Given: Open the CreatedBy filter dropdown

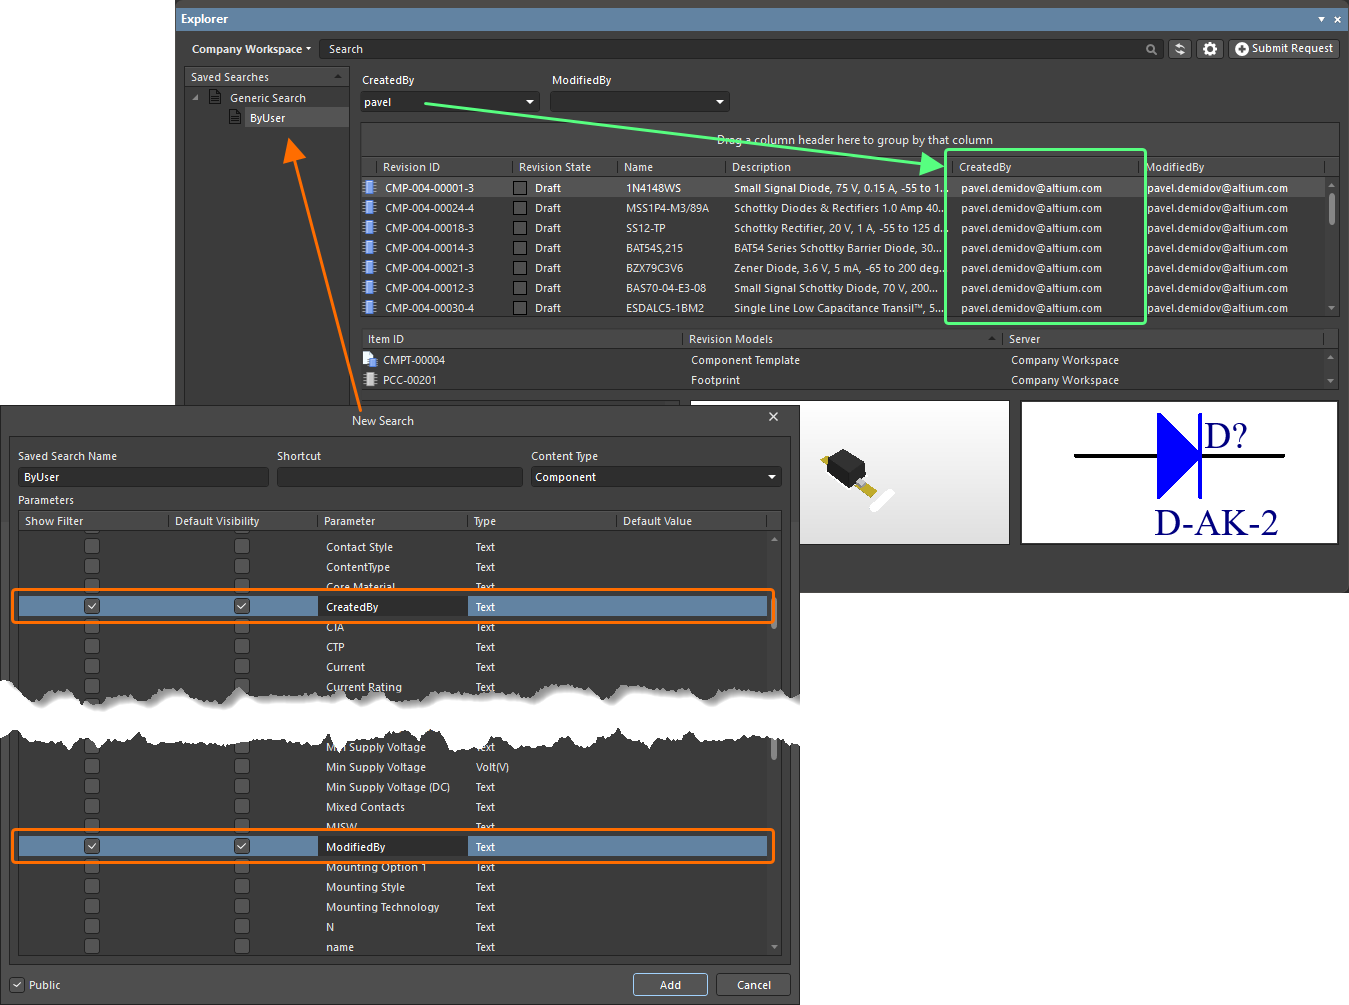Looking at the screenshot, I should tap(530, 102).
